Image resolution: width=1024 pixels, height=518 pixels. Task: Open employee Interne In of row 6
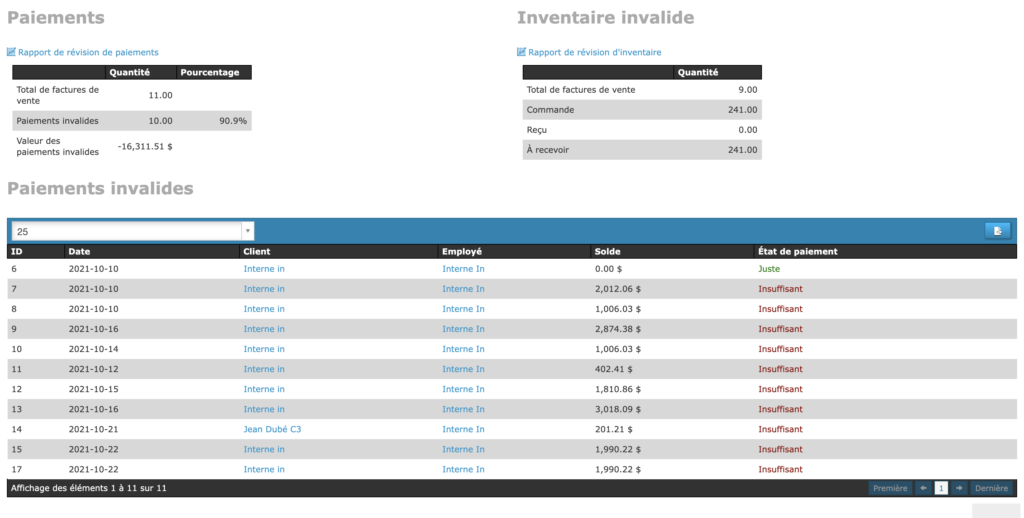463,268
